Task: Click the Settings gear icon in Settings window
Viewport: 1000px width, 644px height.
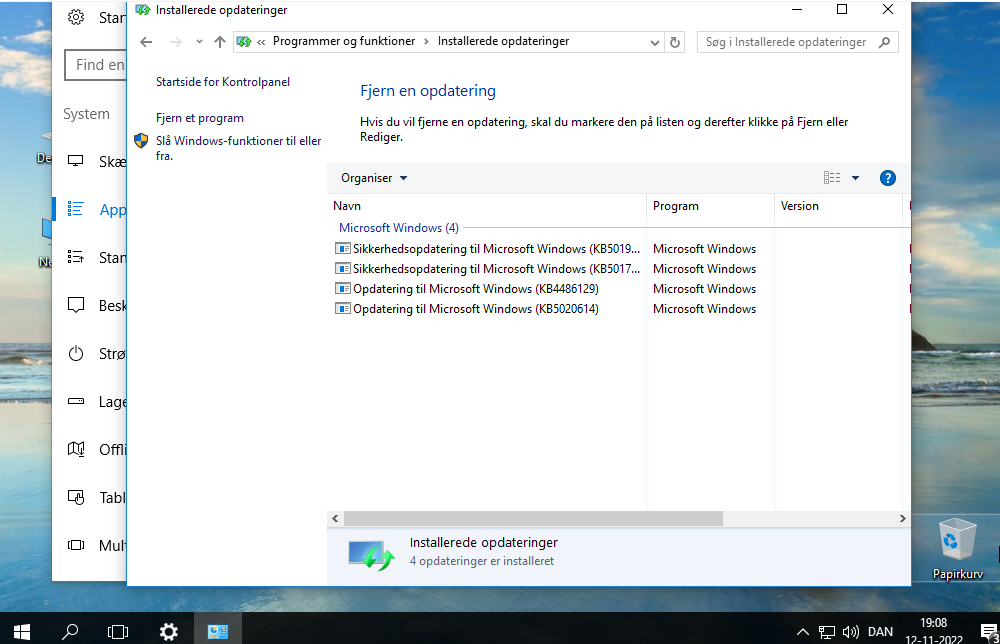Action: (76, 17)
